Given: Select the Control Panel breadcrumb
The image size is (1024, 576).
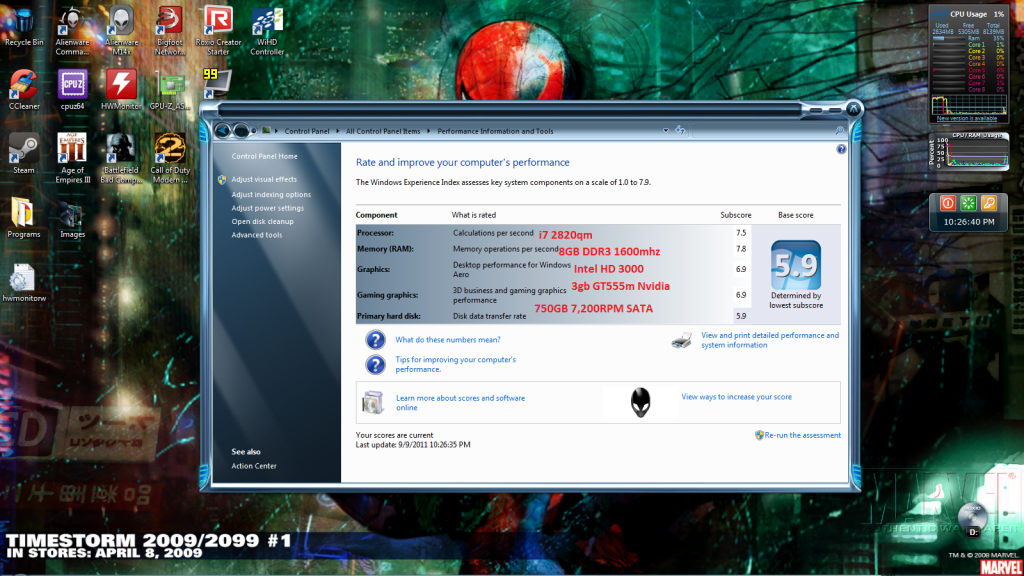Looking at the screenshot, I should (x=306, y=131).
